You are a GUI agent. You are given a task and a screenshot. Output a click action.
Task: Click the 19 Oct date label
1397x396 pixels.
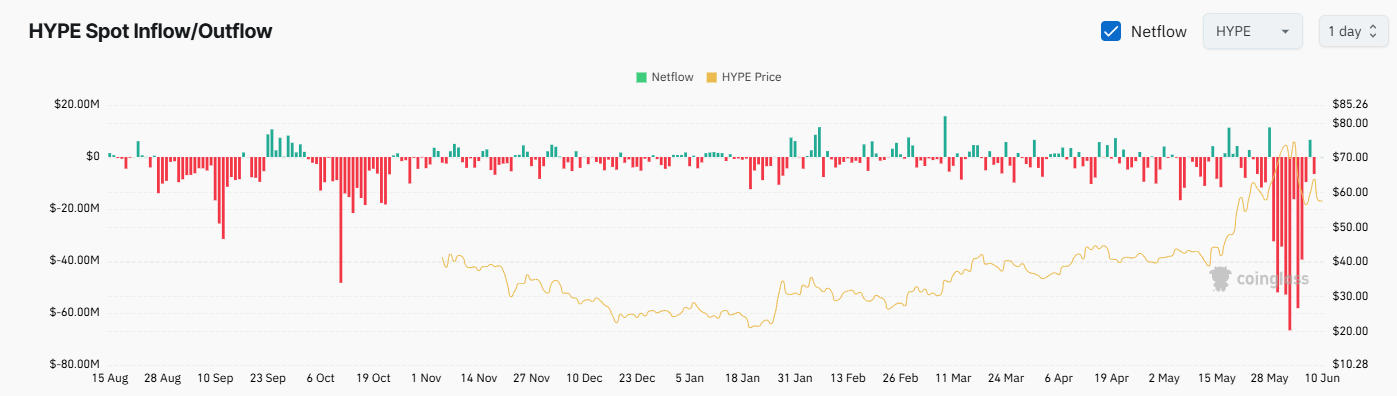[374, 379]
